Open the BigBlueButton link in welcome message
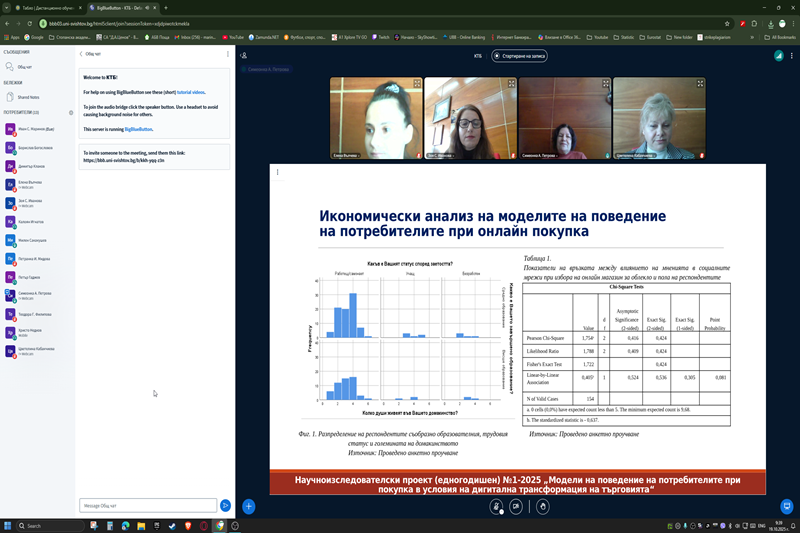Image resolution: width=800 pixels, height=533 pixels. click(x=139, y=129)
